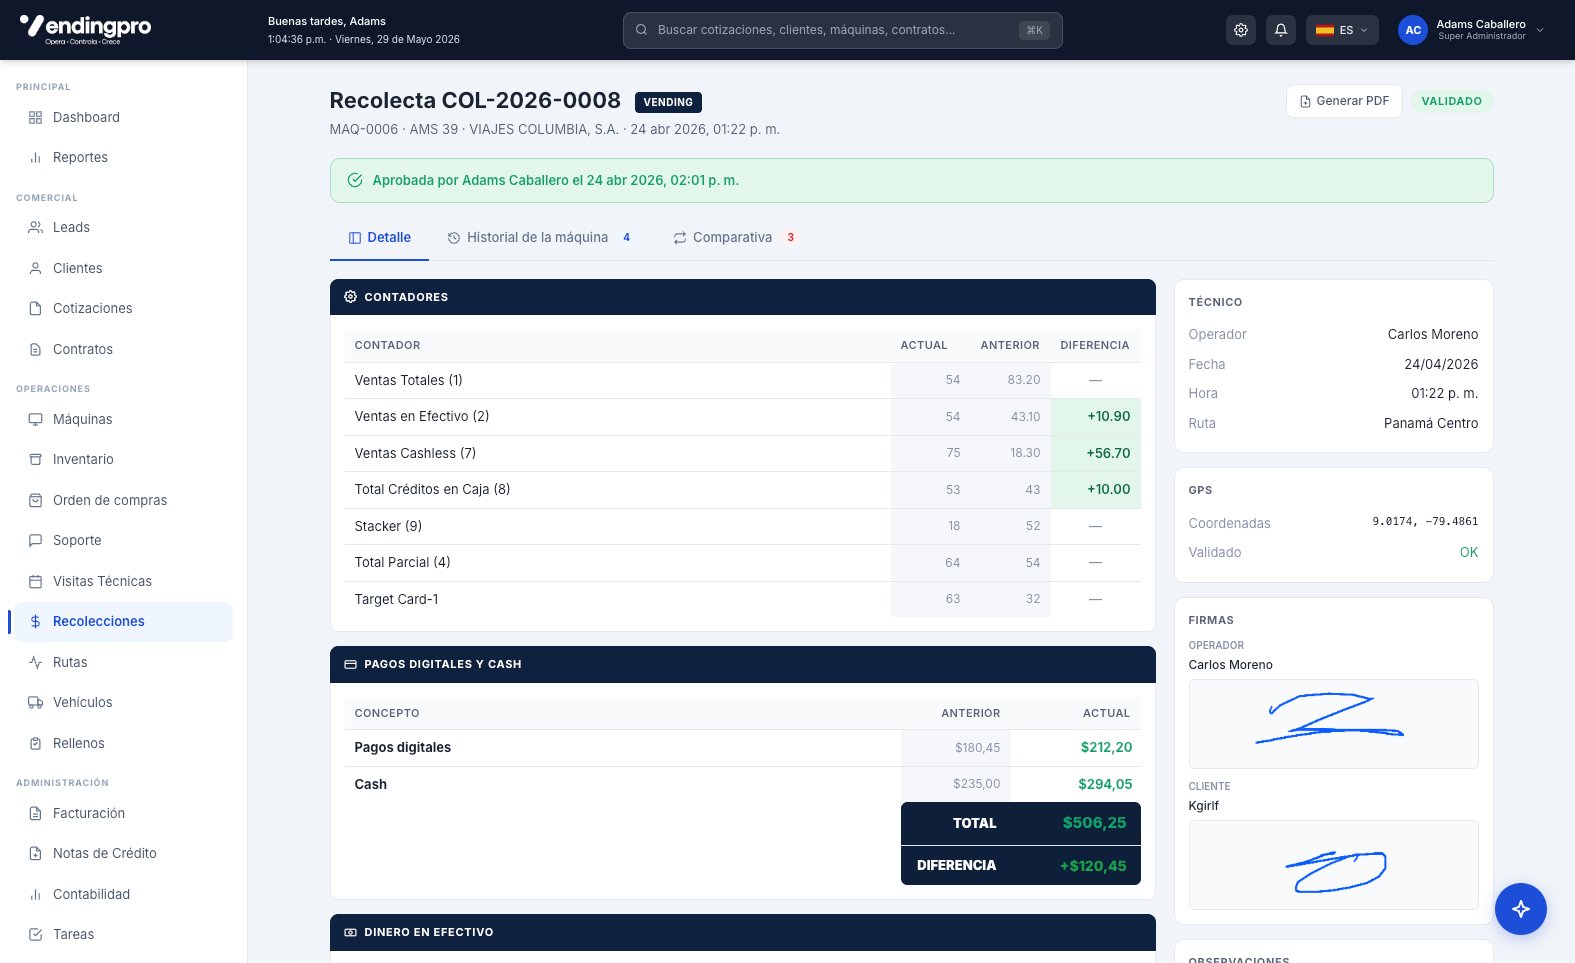Screen dimensions: 1575x963
Task: Click the Recolecciones dollar icon
Action: point(36,622)
